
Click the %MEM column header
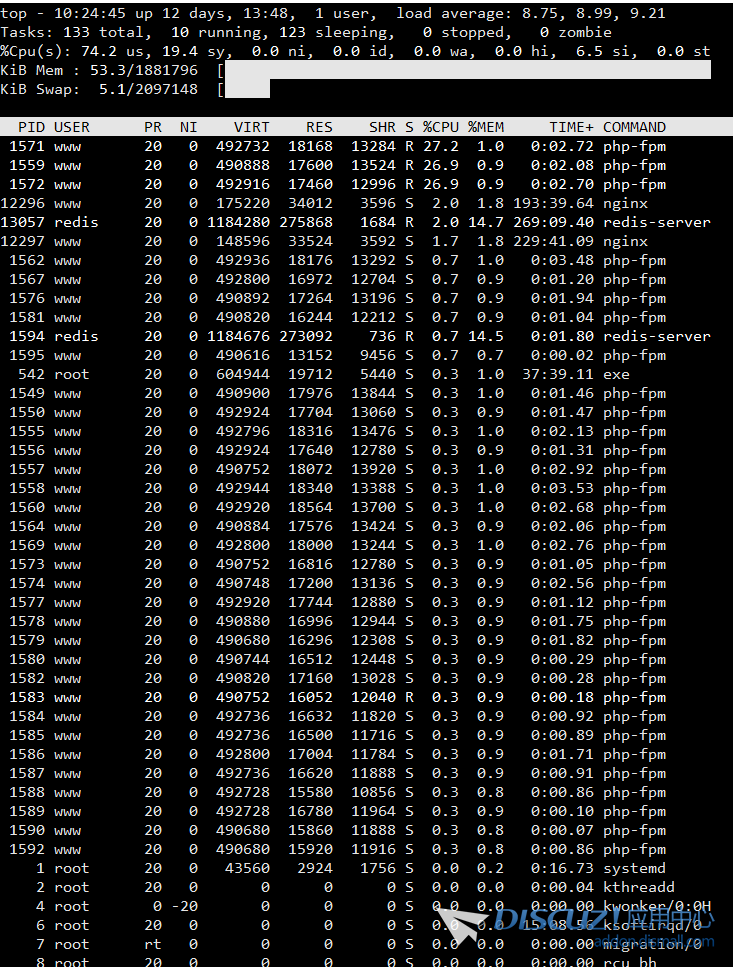coord(486,127)
